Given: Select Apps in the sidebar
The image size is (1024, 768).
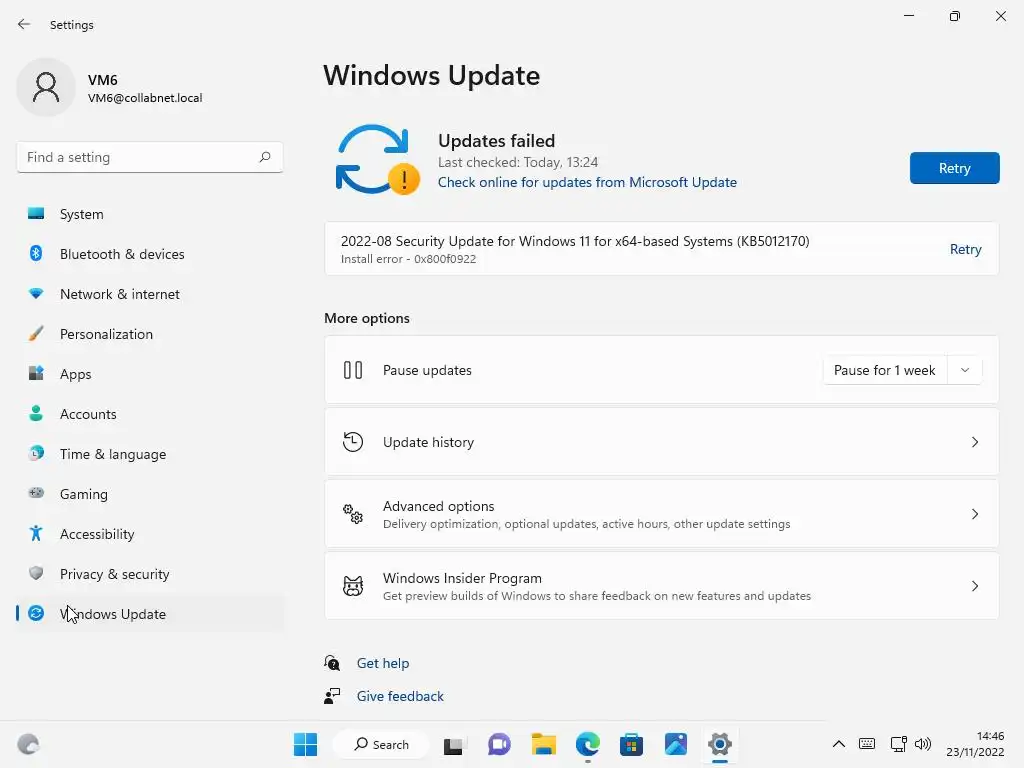Looking at the screenshot, I should (x=150, y=374).
